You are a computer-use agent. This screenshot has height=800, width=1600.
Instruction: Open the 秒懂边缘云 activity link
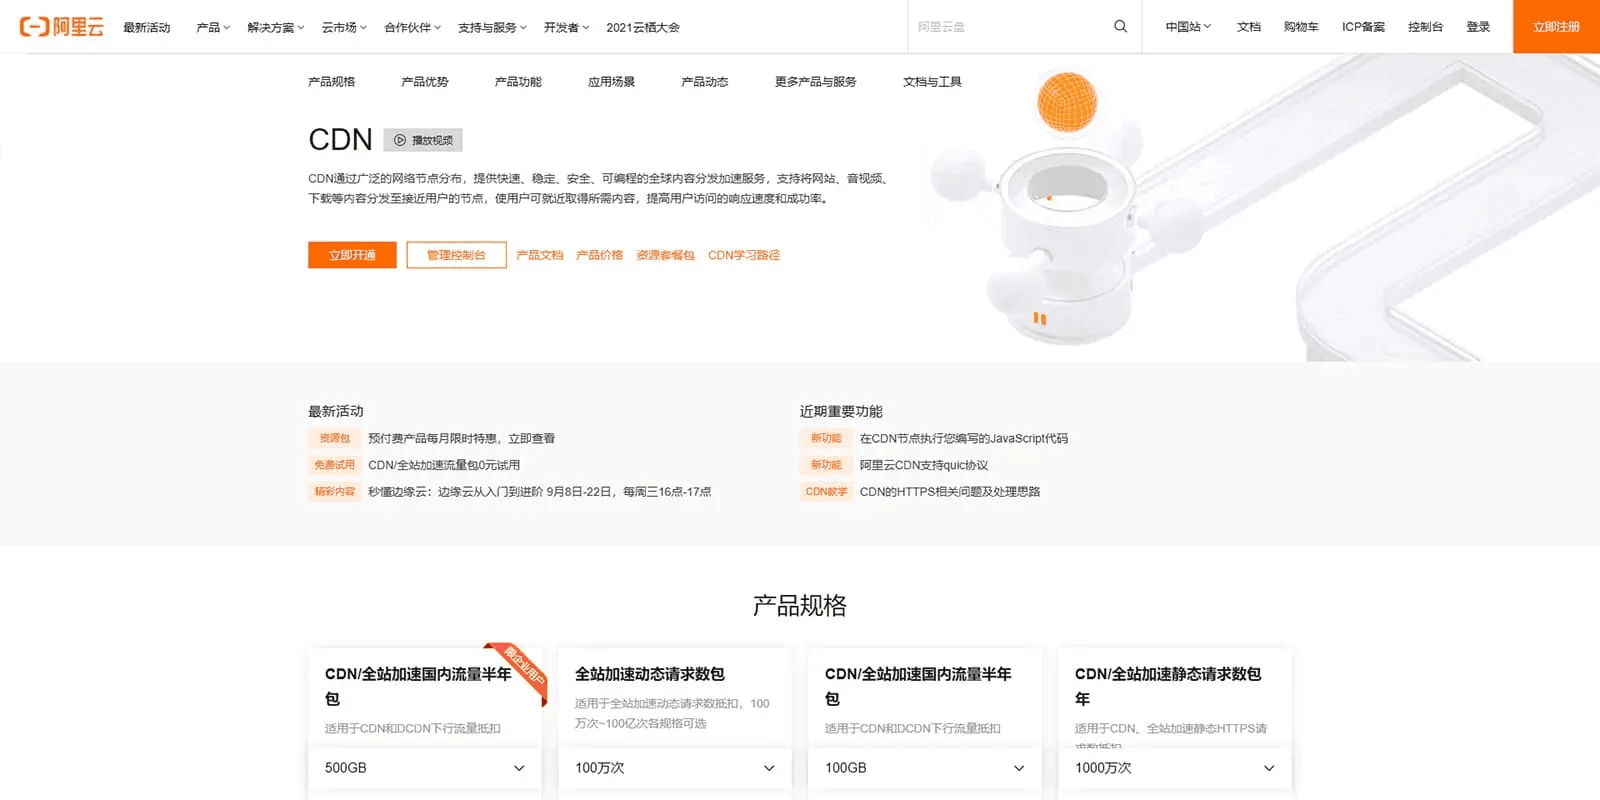tap(539, 492)
